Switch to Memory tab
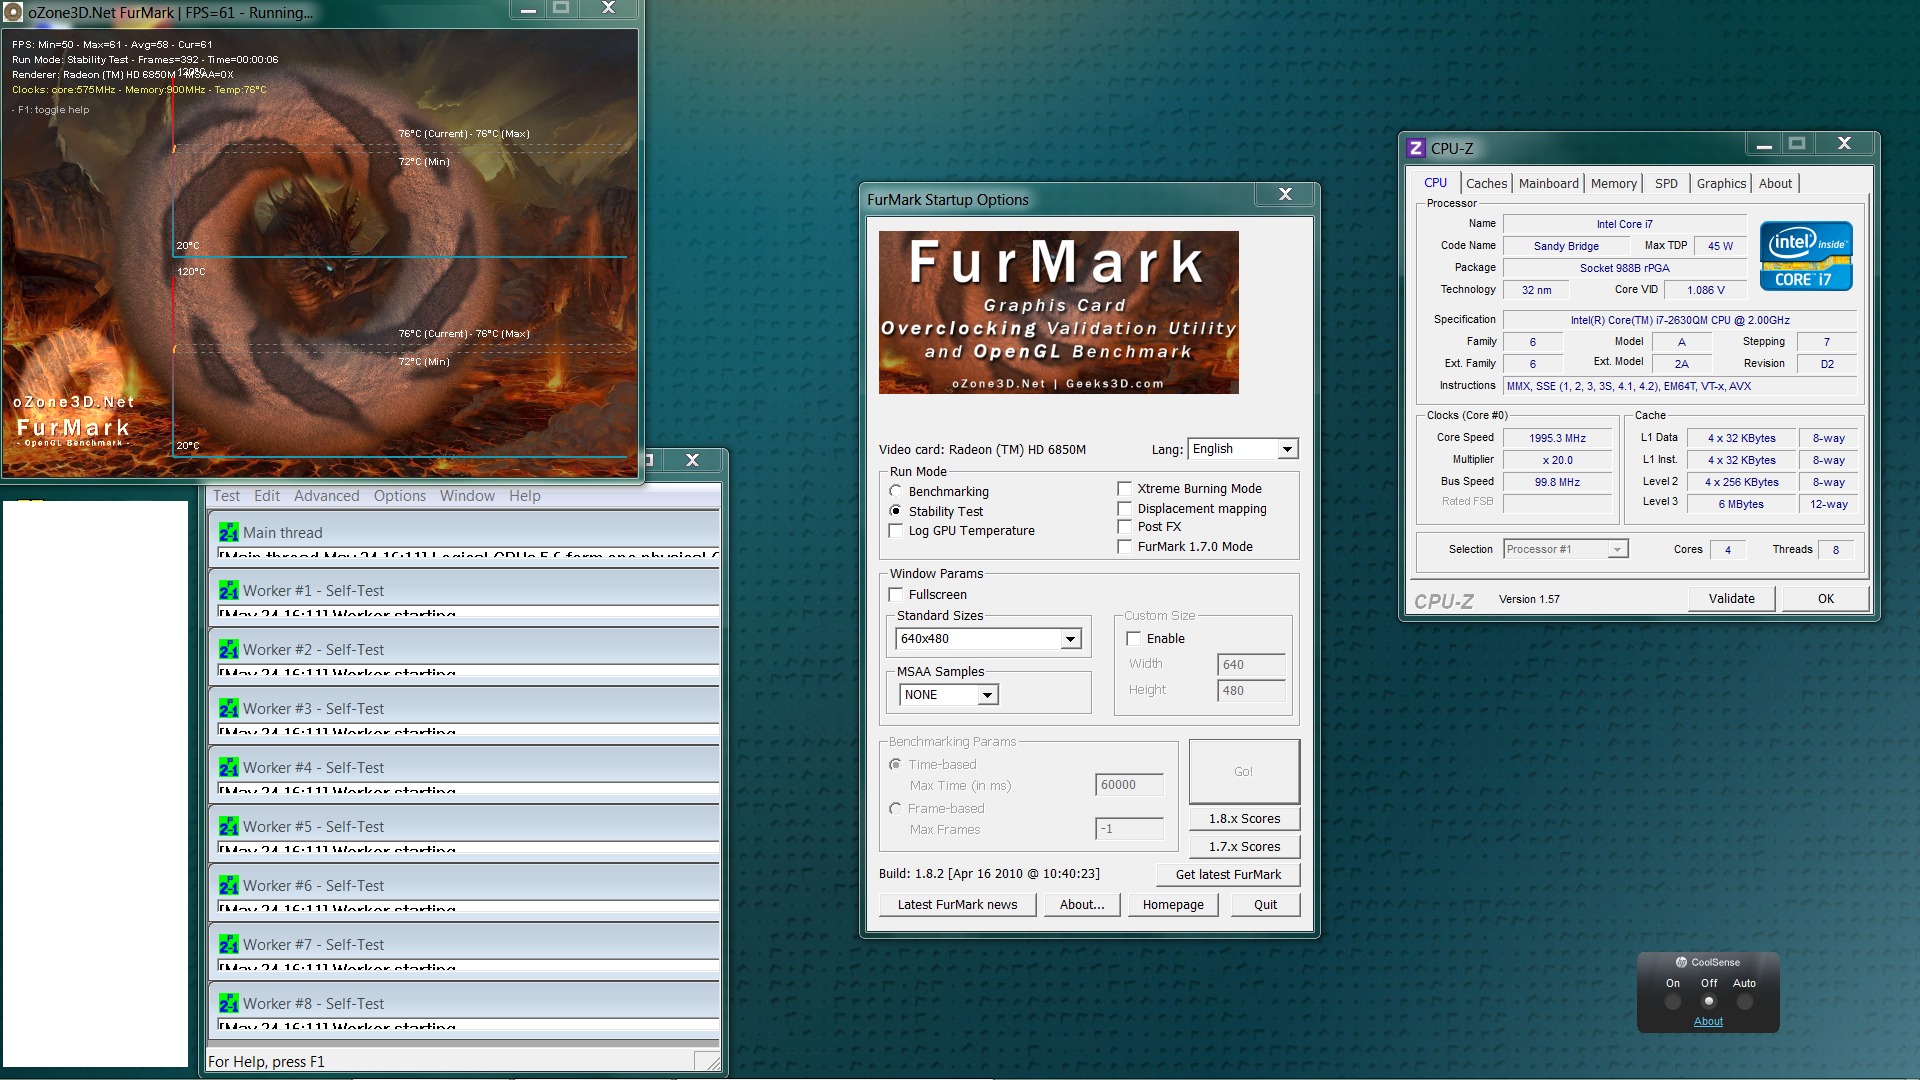The image size is (1920, 1080). click(x=1614, y=184)
